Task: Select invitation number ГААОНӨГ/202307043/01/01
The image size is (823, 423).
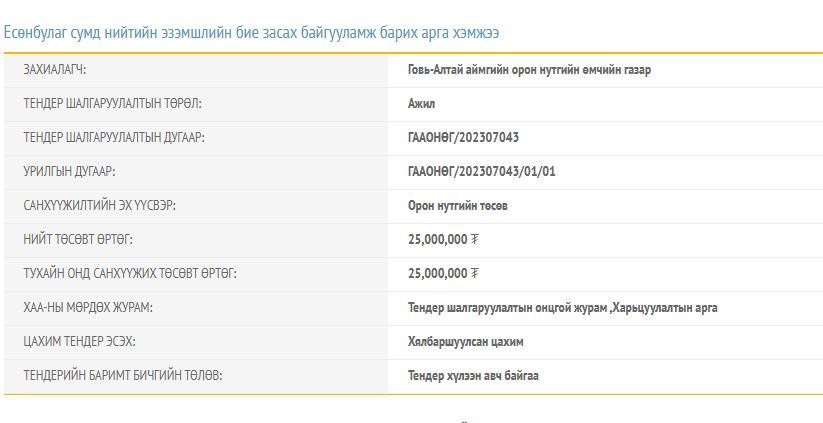Action: coord(481,172)
